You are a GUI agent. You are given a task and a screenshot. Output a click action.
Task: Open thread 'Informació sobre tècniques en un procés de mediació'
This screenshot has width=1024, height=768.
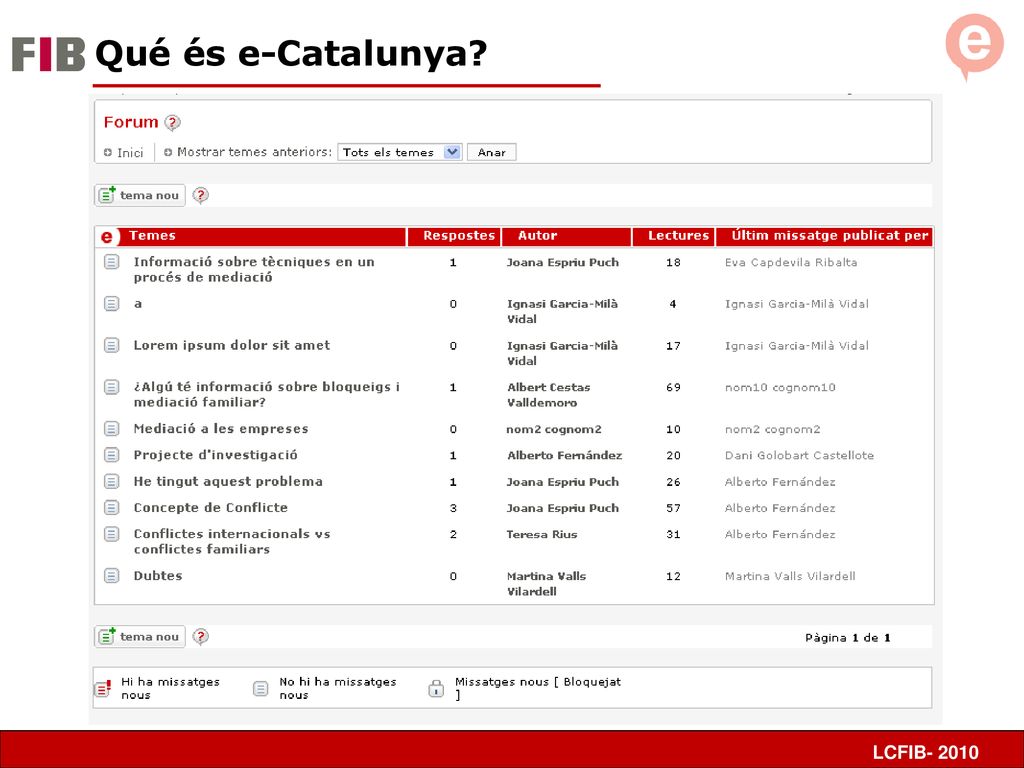pyautogui.click(x=254, y=270)
